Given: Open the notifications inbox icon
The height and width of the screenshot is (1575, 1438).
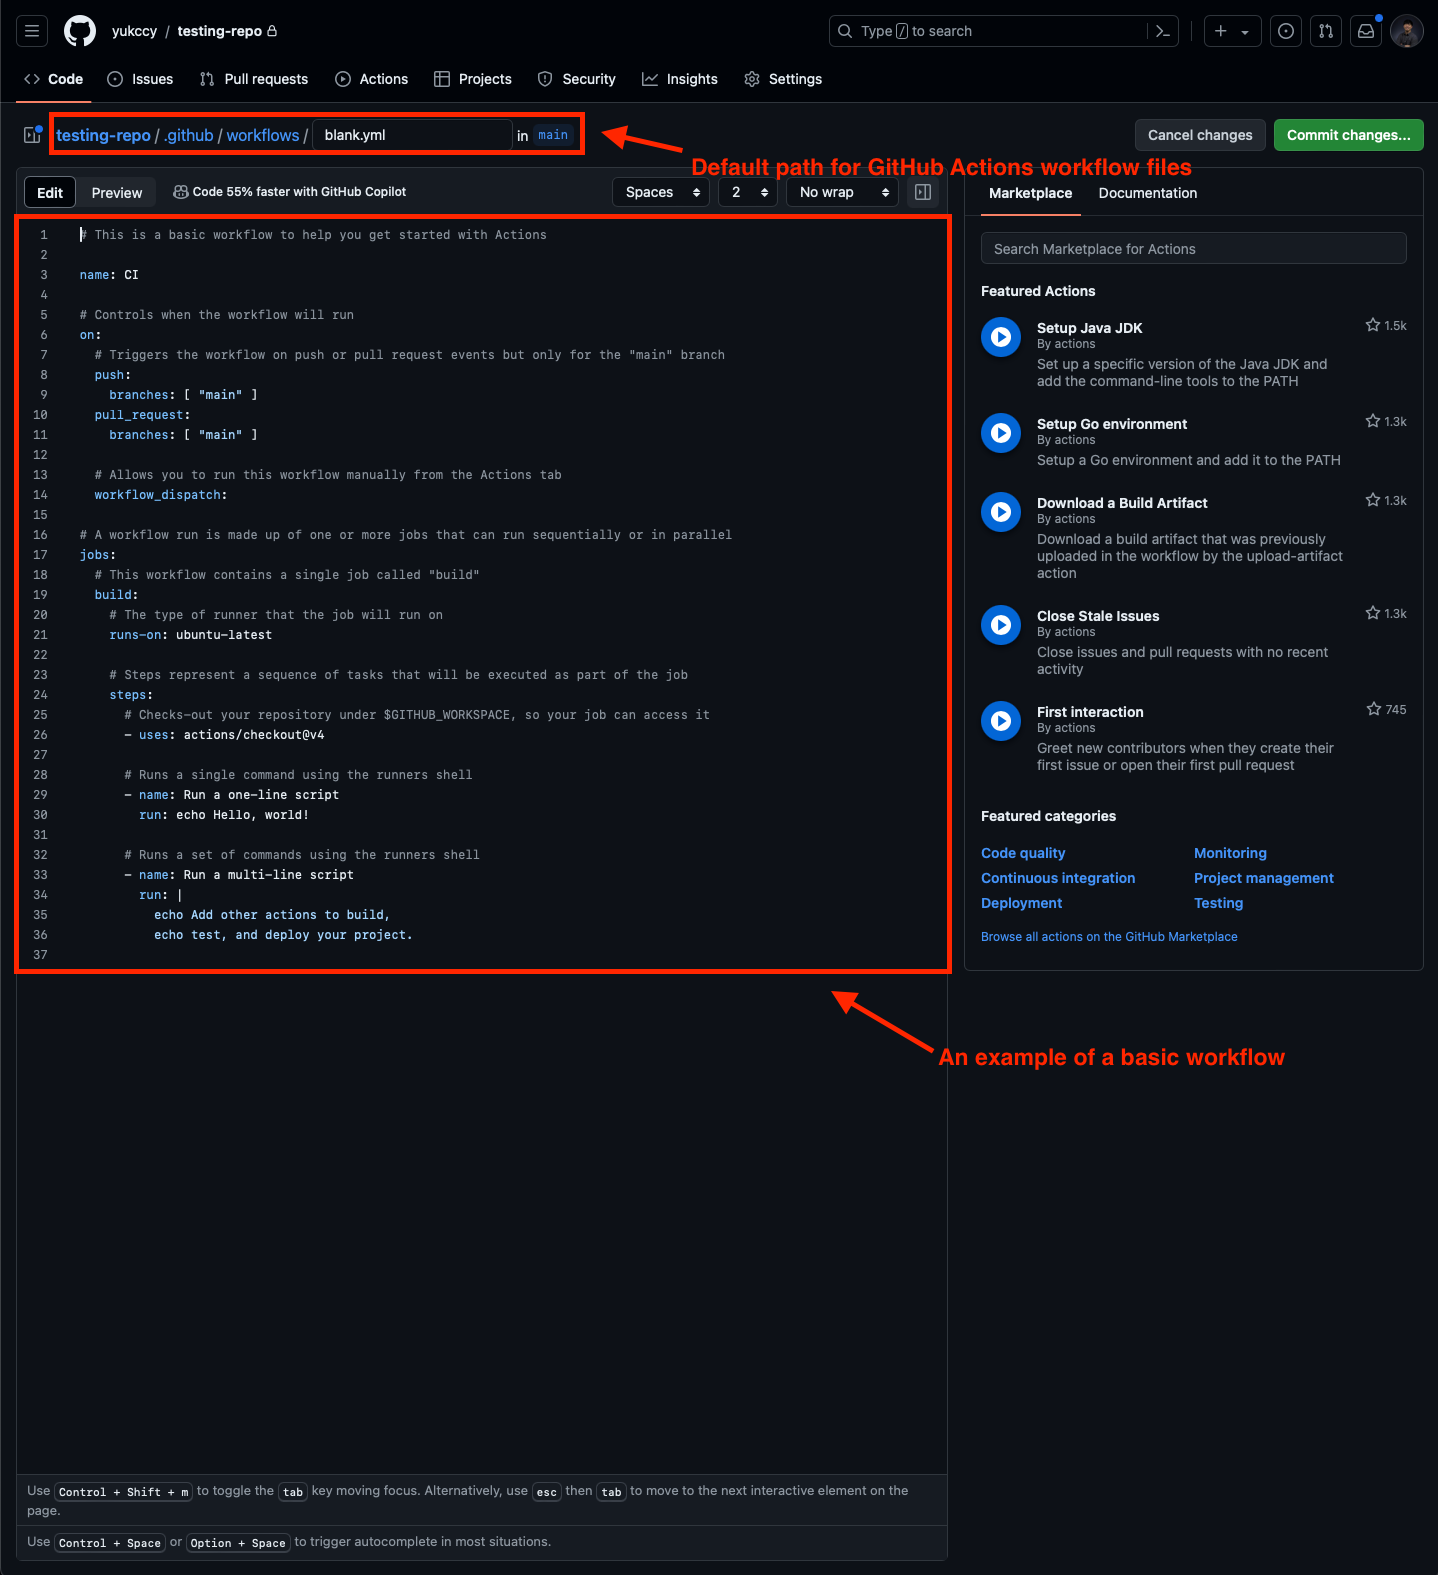Looking at the screenshot, I should 1366,31.
